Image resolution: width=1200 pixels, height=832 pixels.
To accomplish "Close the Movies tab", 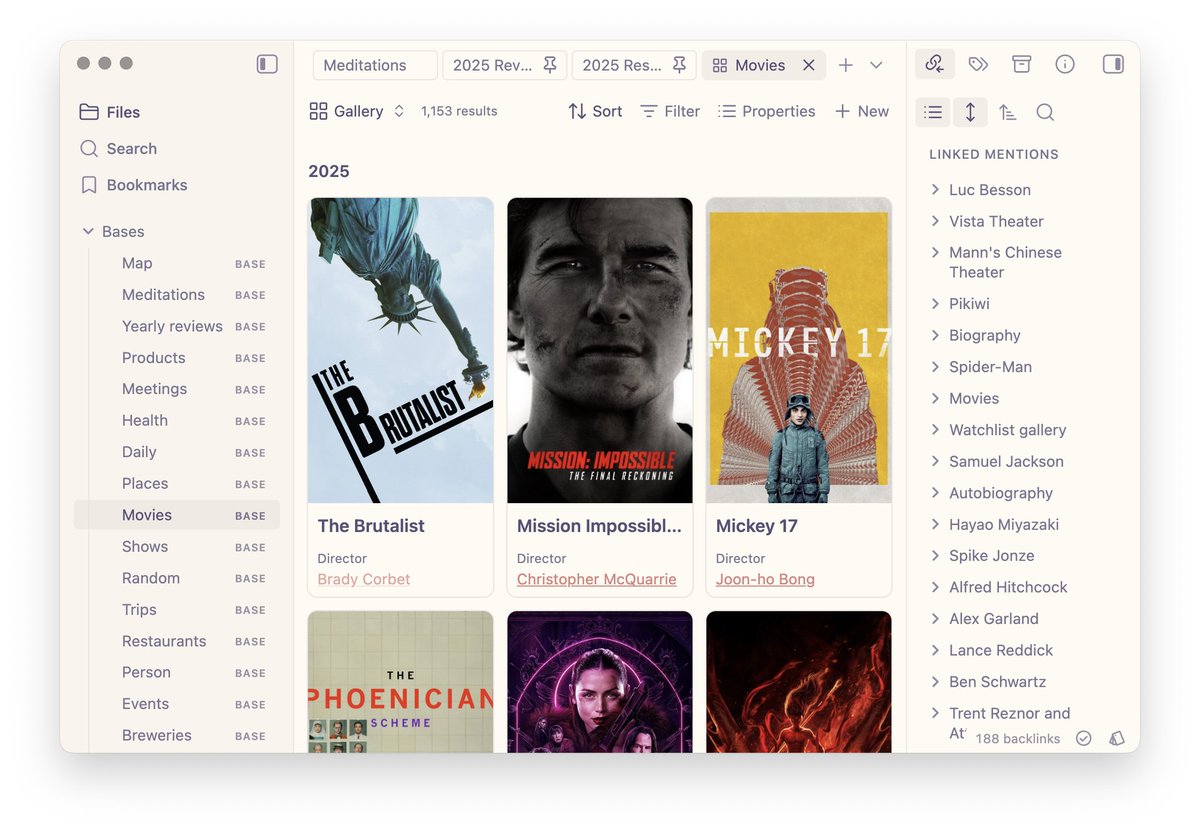I will [809, 65].
